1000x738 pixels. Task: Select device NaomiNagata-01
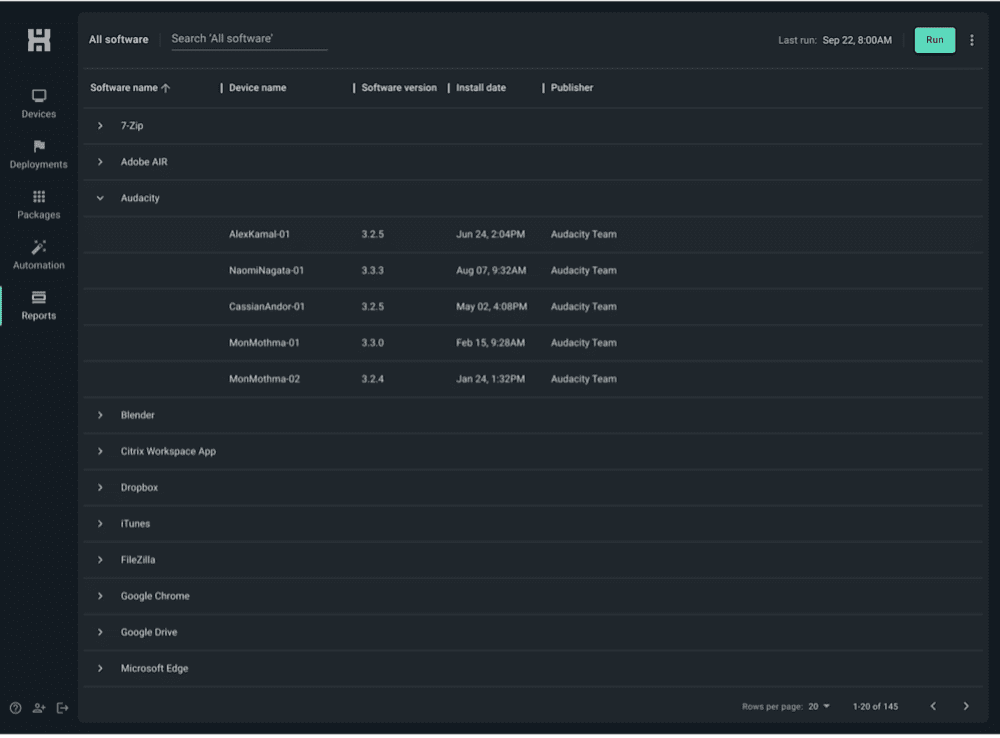click(267, 271)
